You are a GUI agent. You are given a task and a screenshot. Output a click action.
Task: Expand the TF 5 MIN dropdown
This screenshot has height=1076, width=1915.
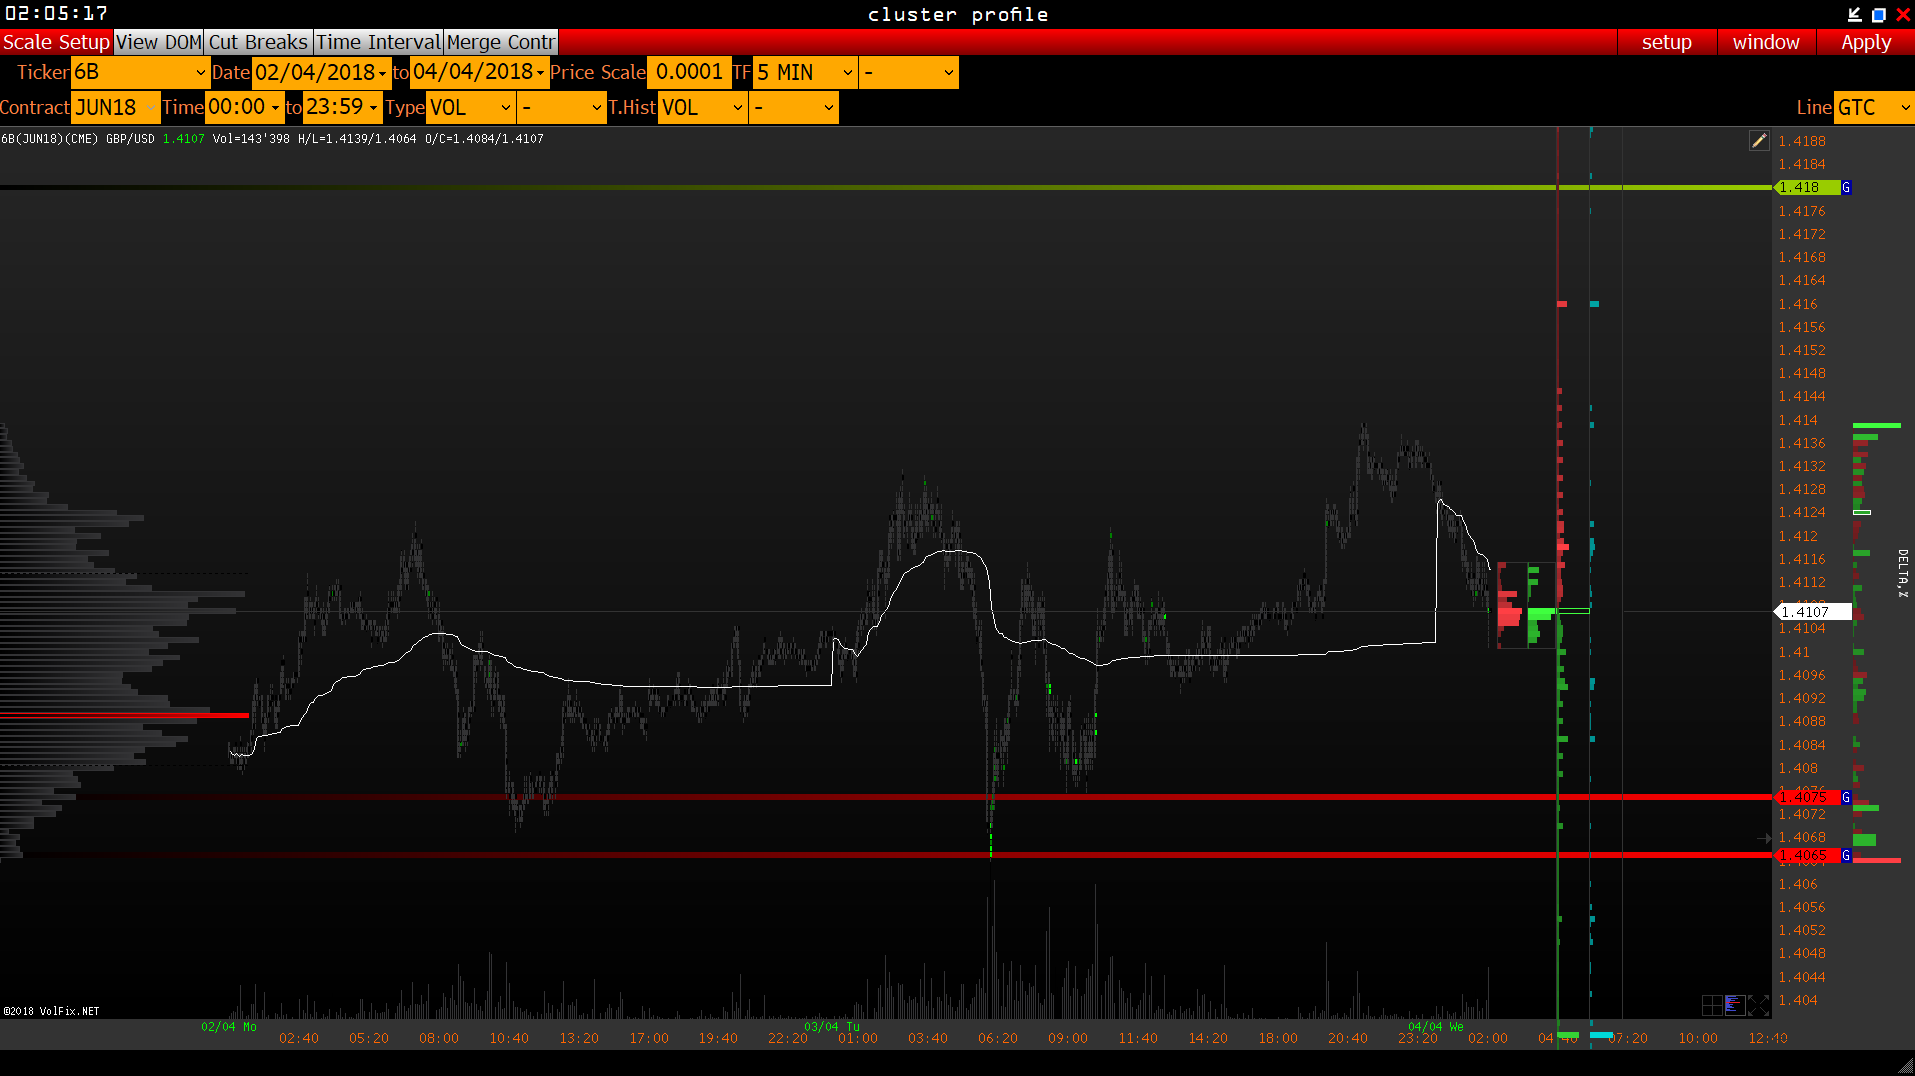coord(805,72)
